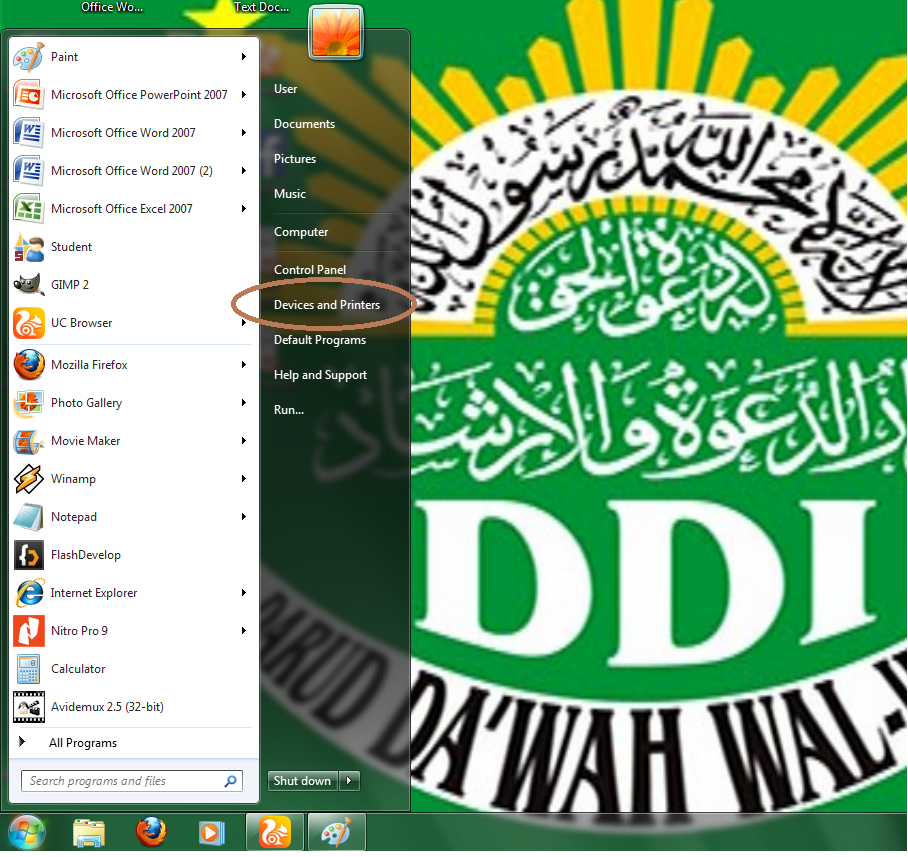Click the Windows Start orb
The image size is (908, 857).
click(x=27, y=833)
